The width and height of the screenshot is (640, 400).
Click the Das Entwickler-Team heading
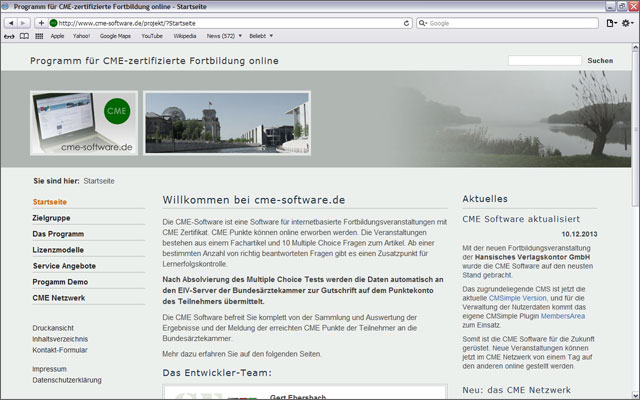[217, 373]
